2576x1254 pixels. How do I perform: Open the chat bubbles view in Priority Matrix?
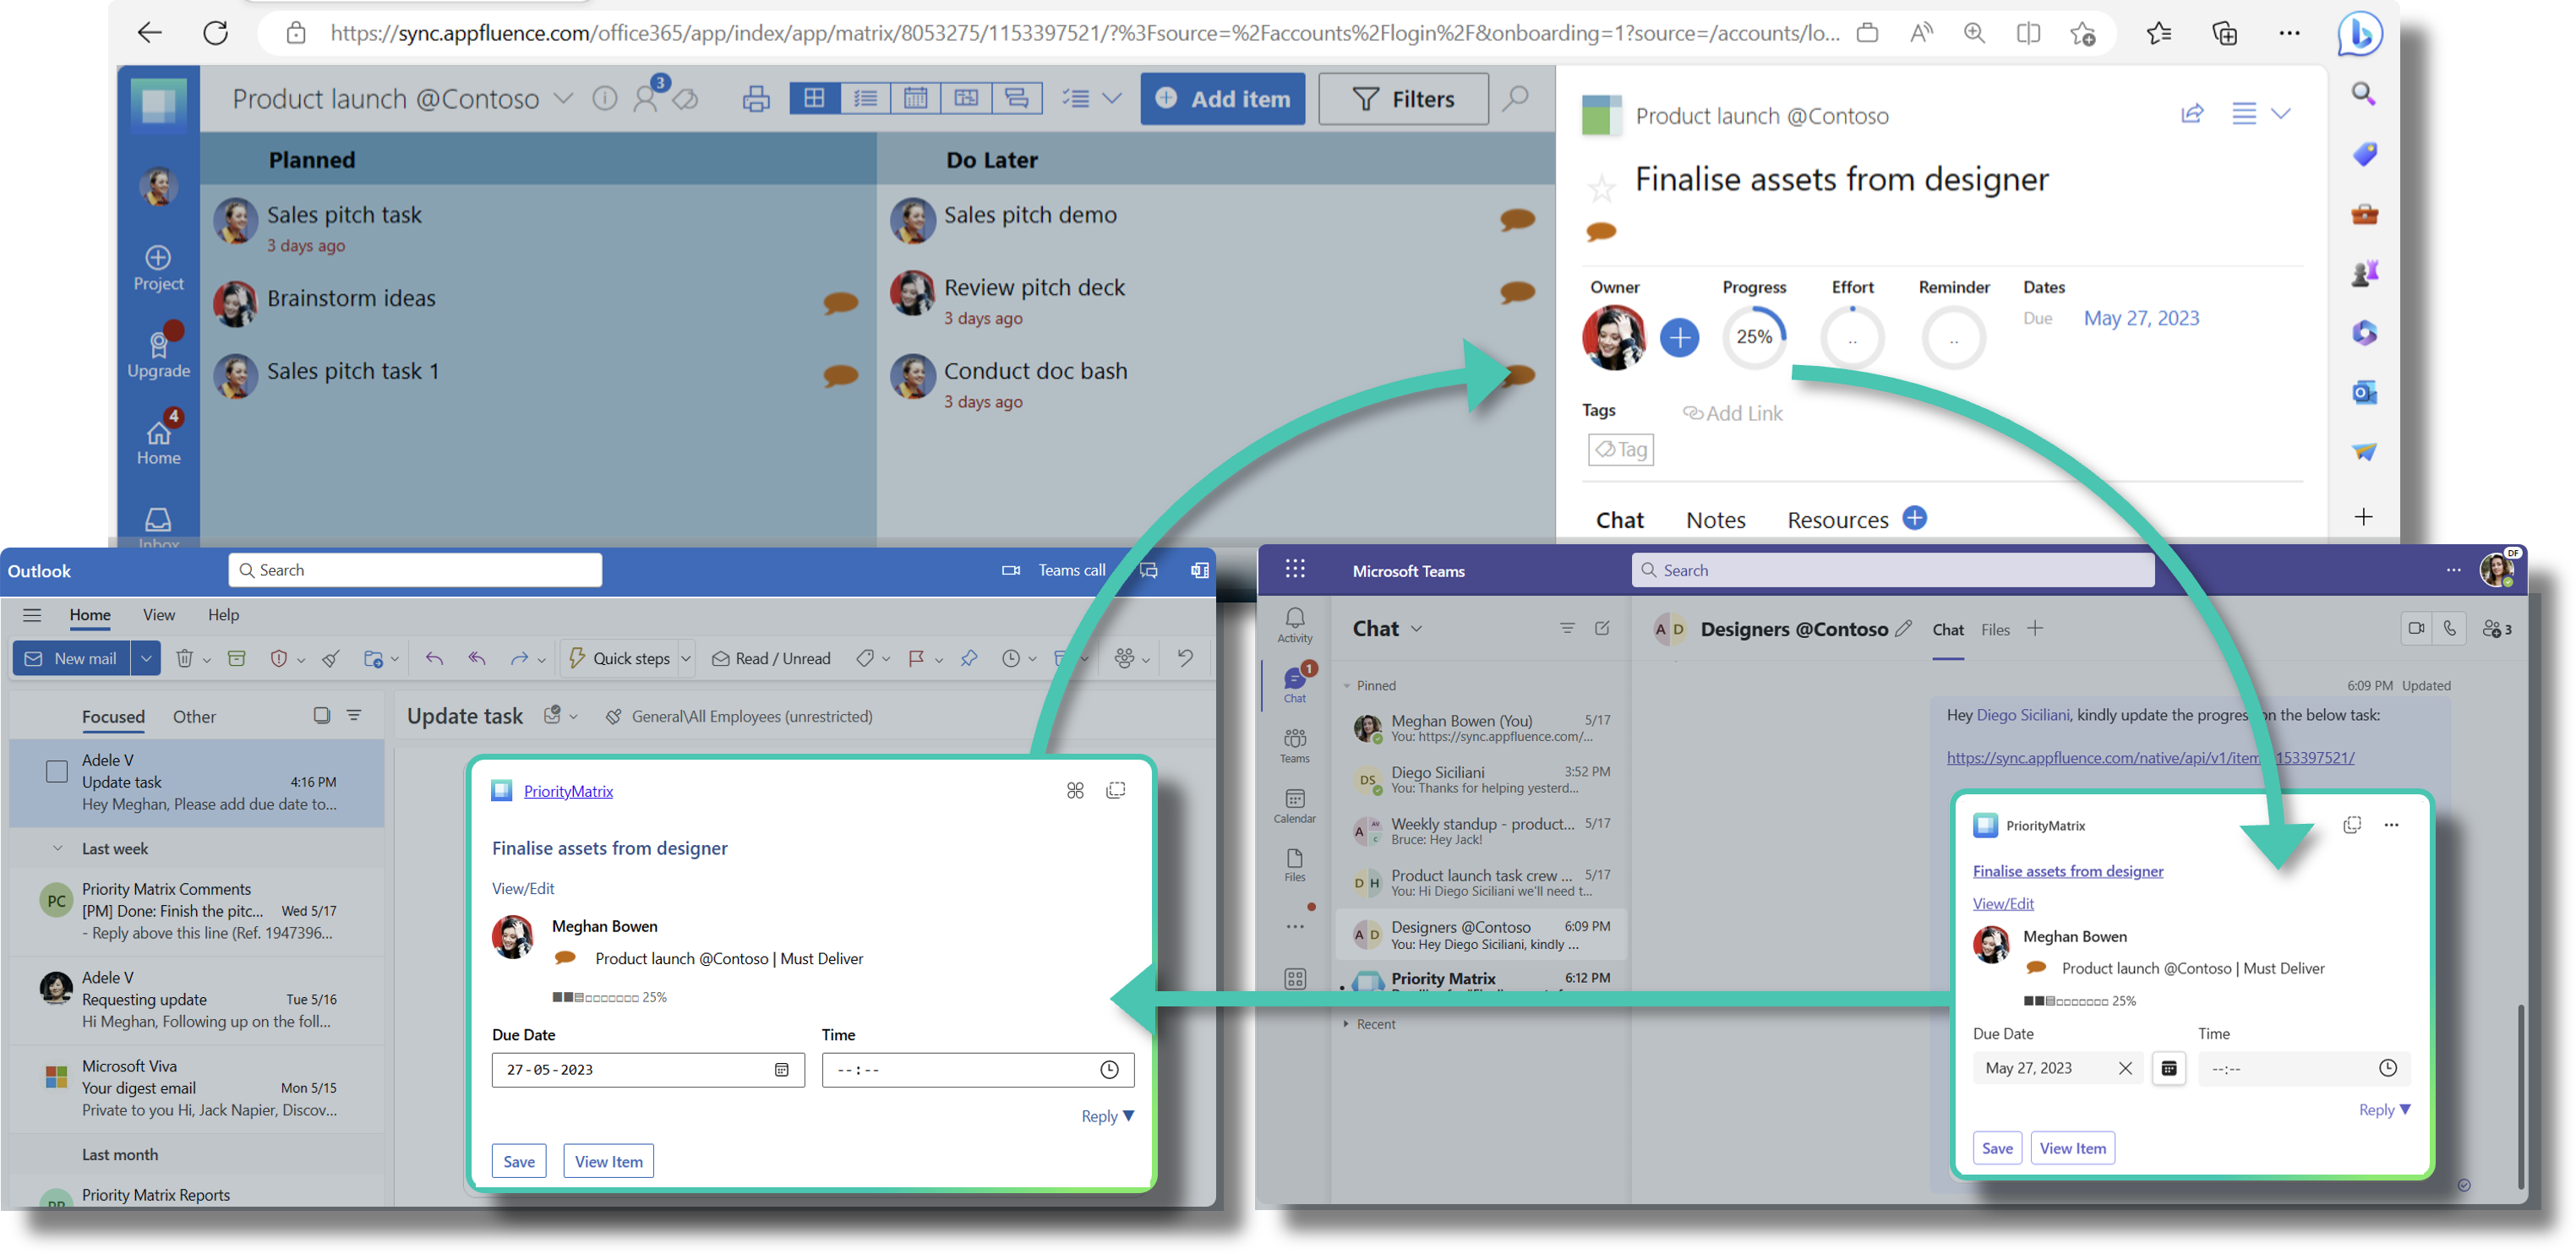pyautogui.click(x=1017, y=98)
